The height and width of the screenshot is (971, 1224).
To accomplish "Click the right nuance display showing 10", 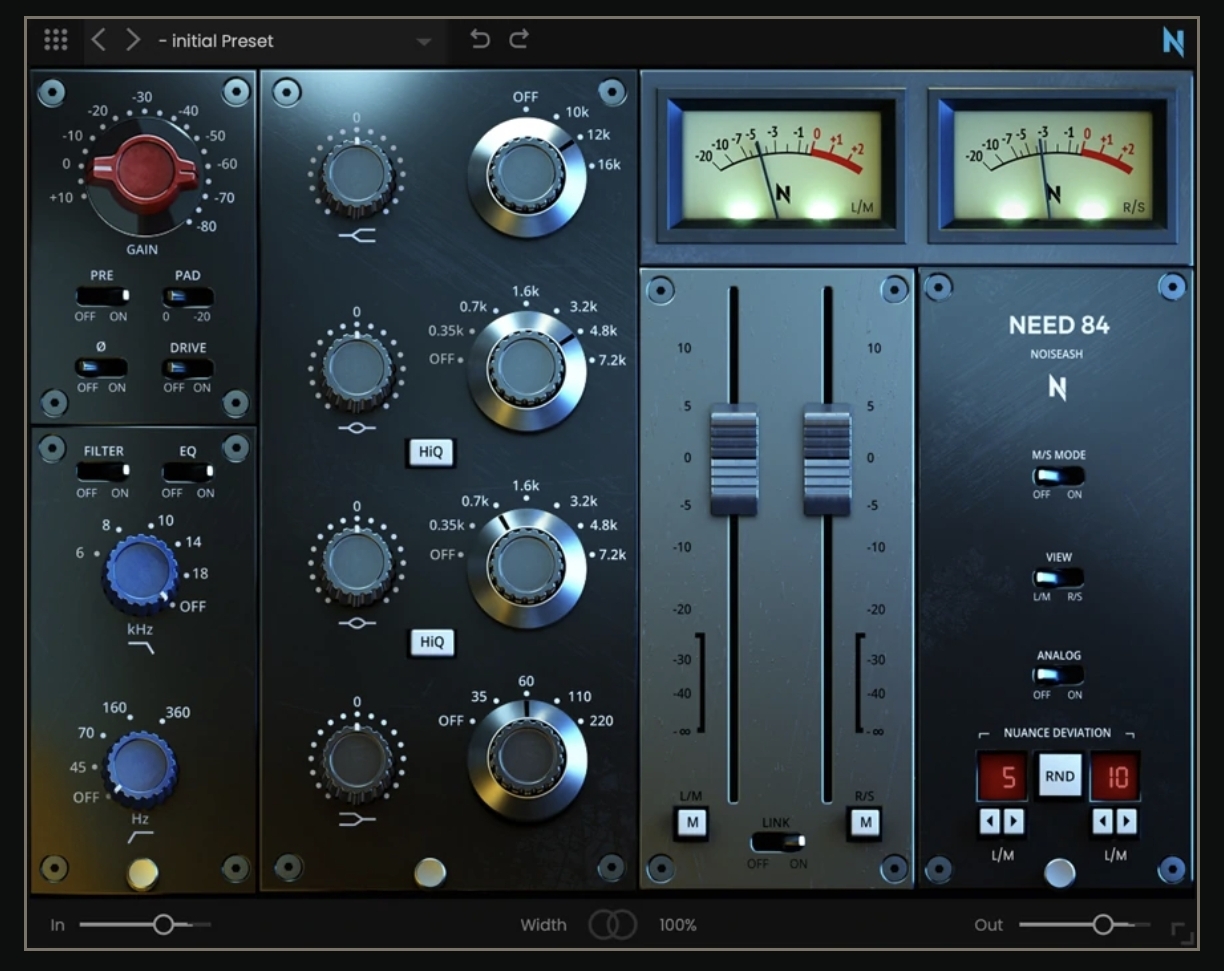I will 1116,777.
